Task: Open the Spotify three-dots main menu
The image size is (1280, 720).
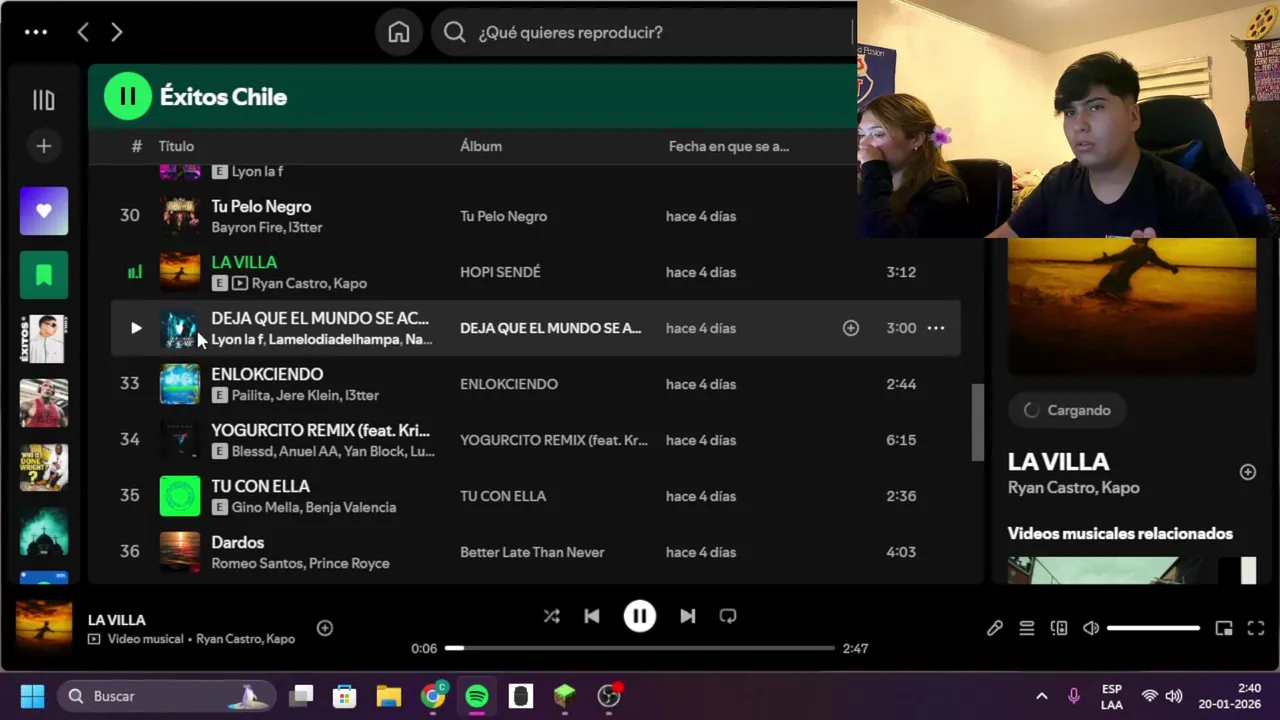Action: (x=36, y=32)
